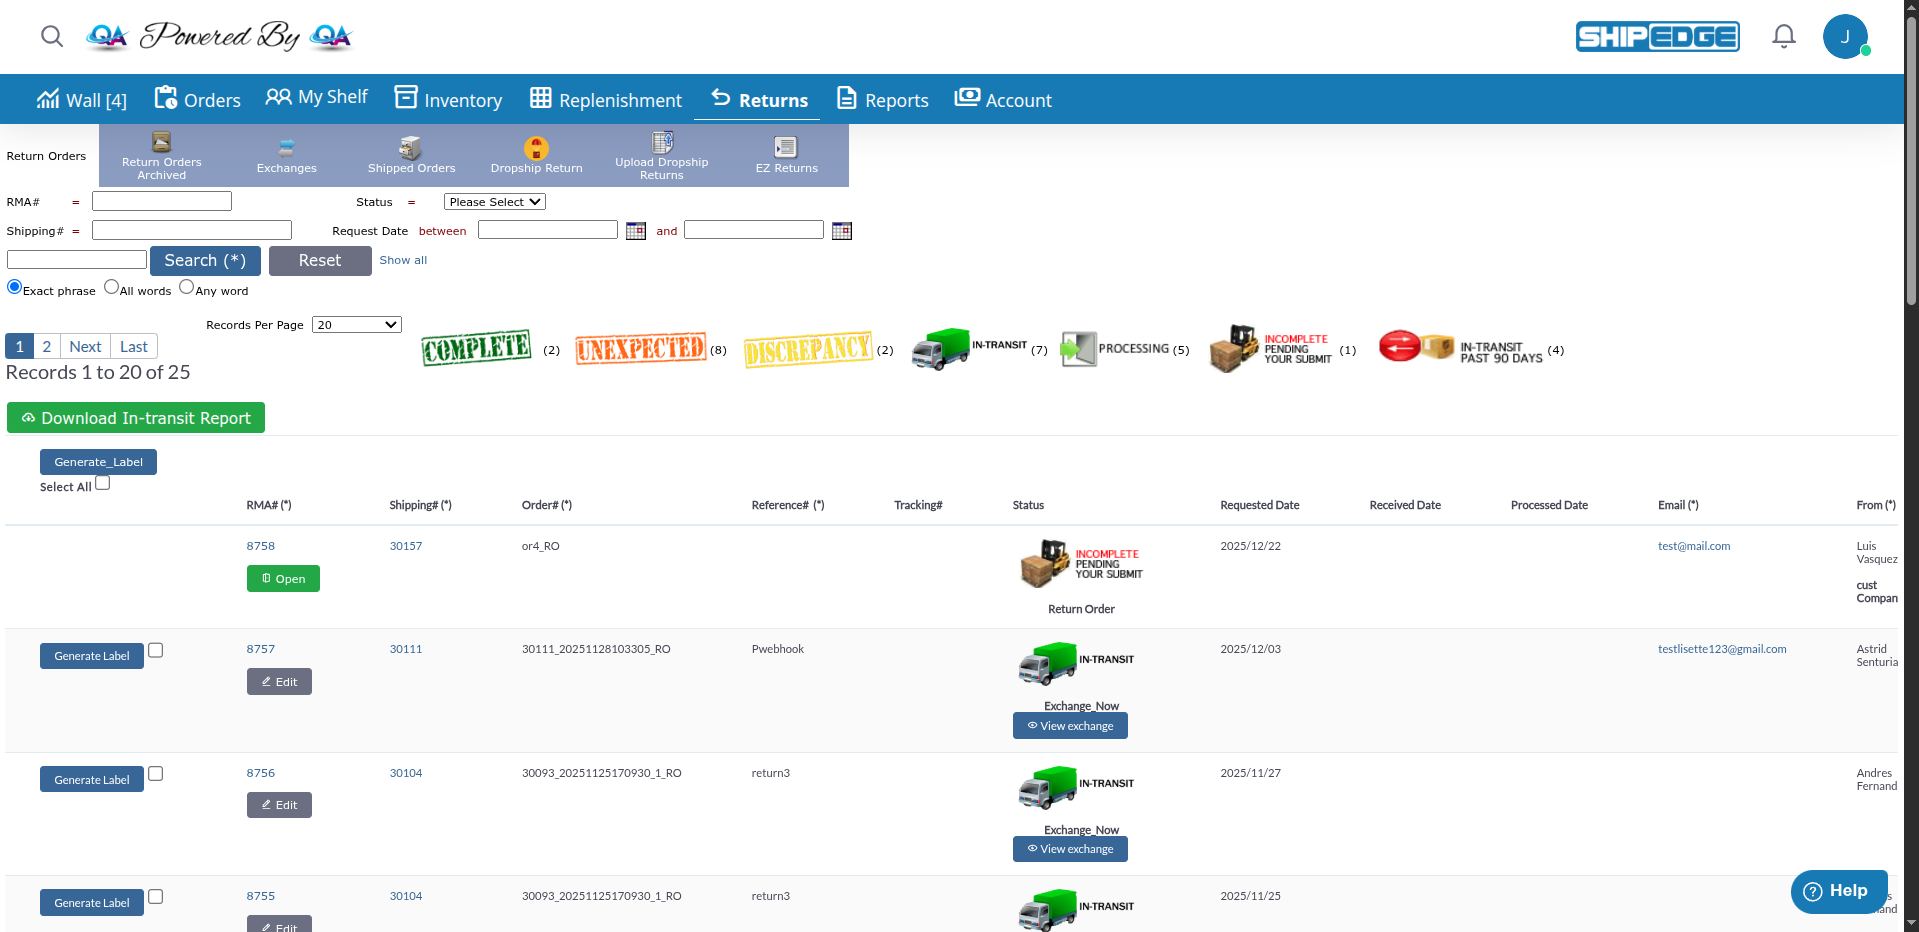Select the Any word radio button
This screenshot has height=932, width=1919.
(186, 286)
